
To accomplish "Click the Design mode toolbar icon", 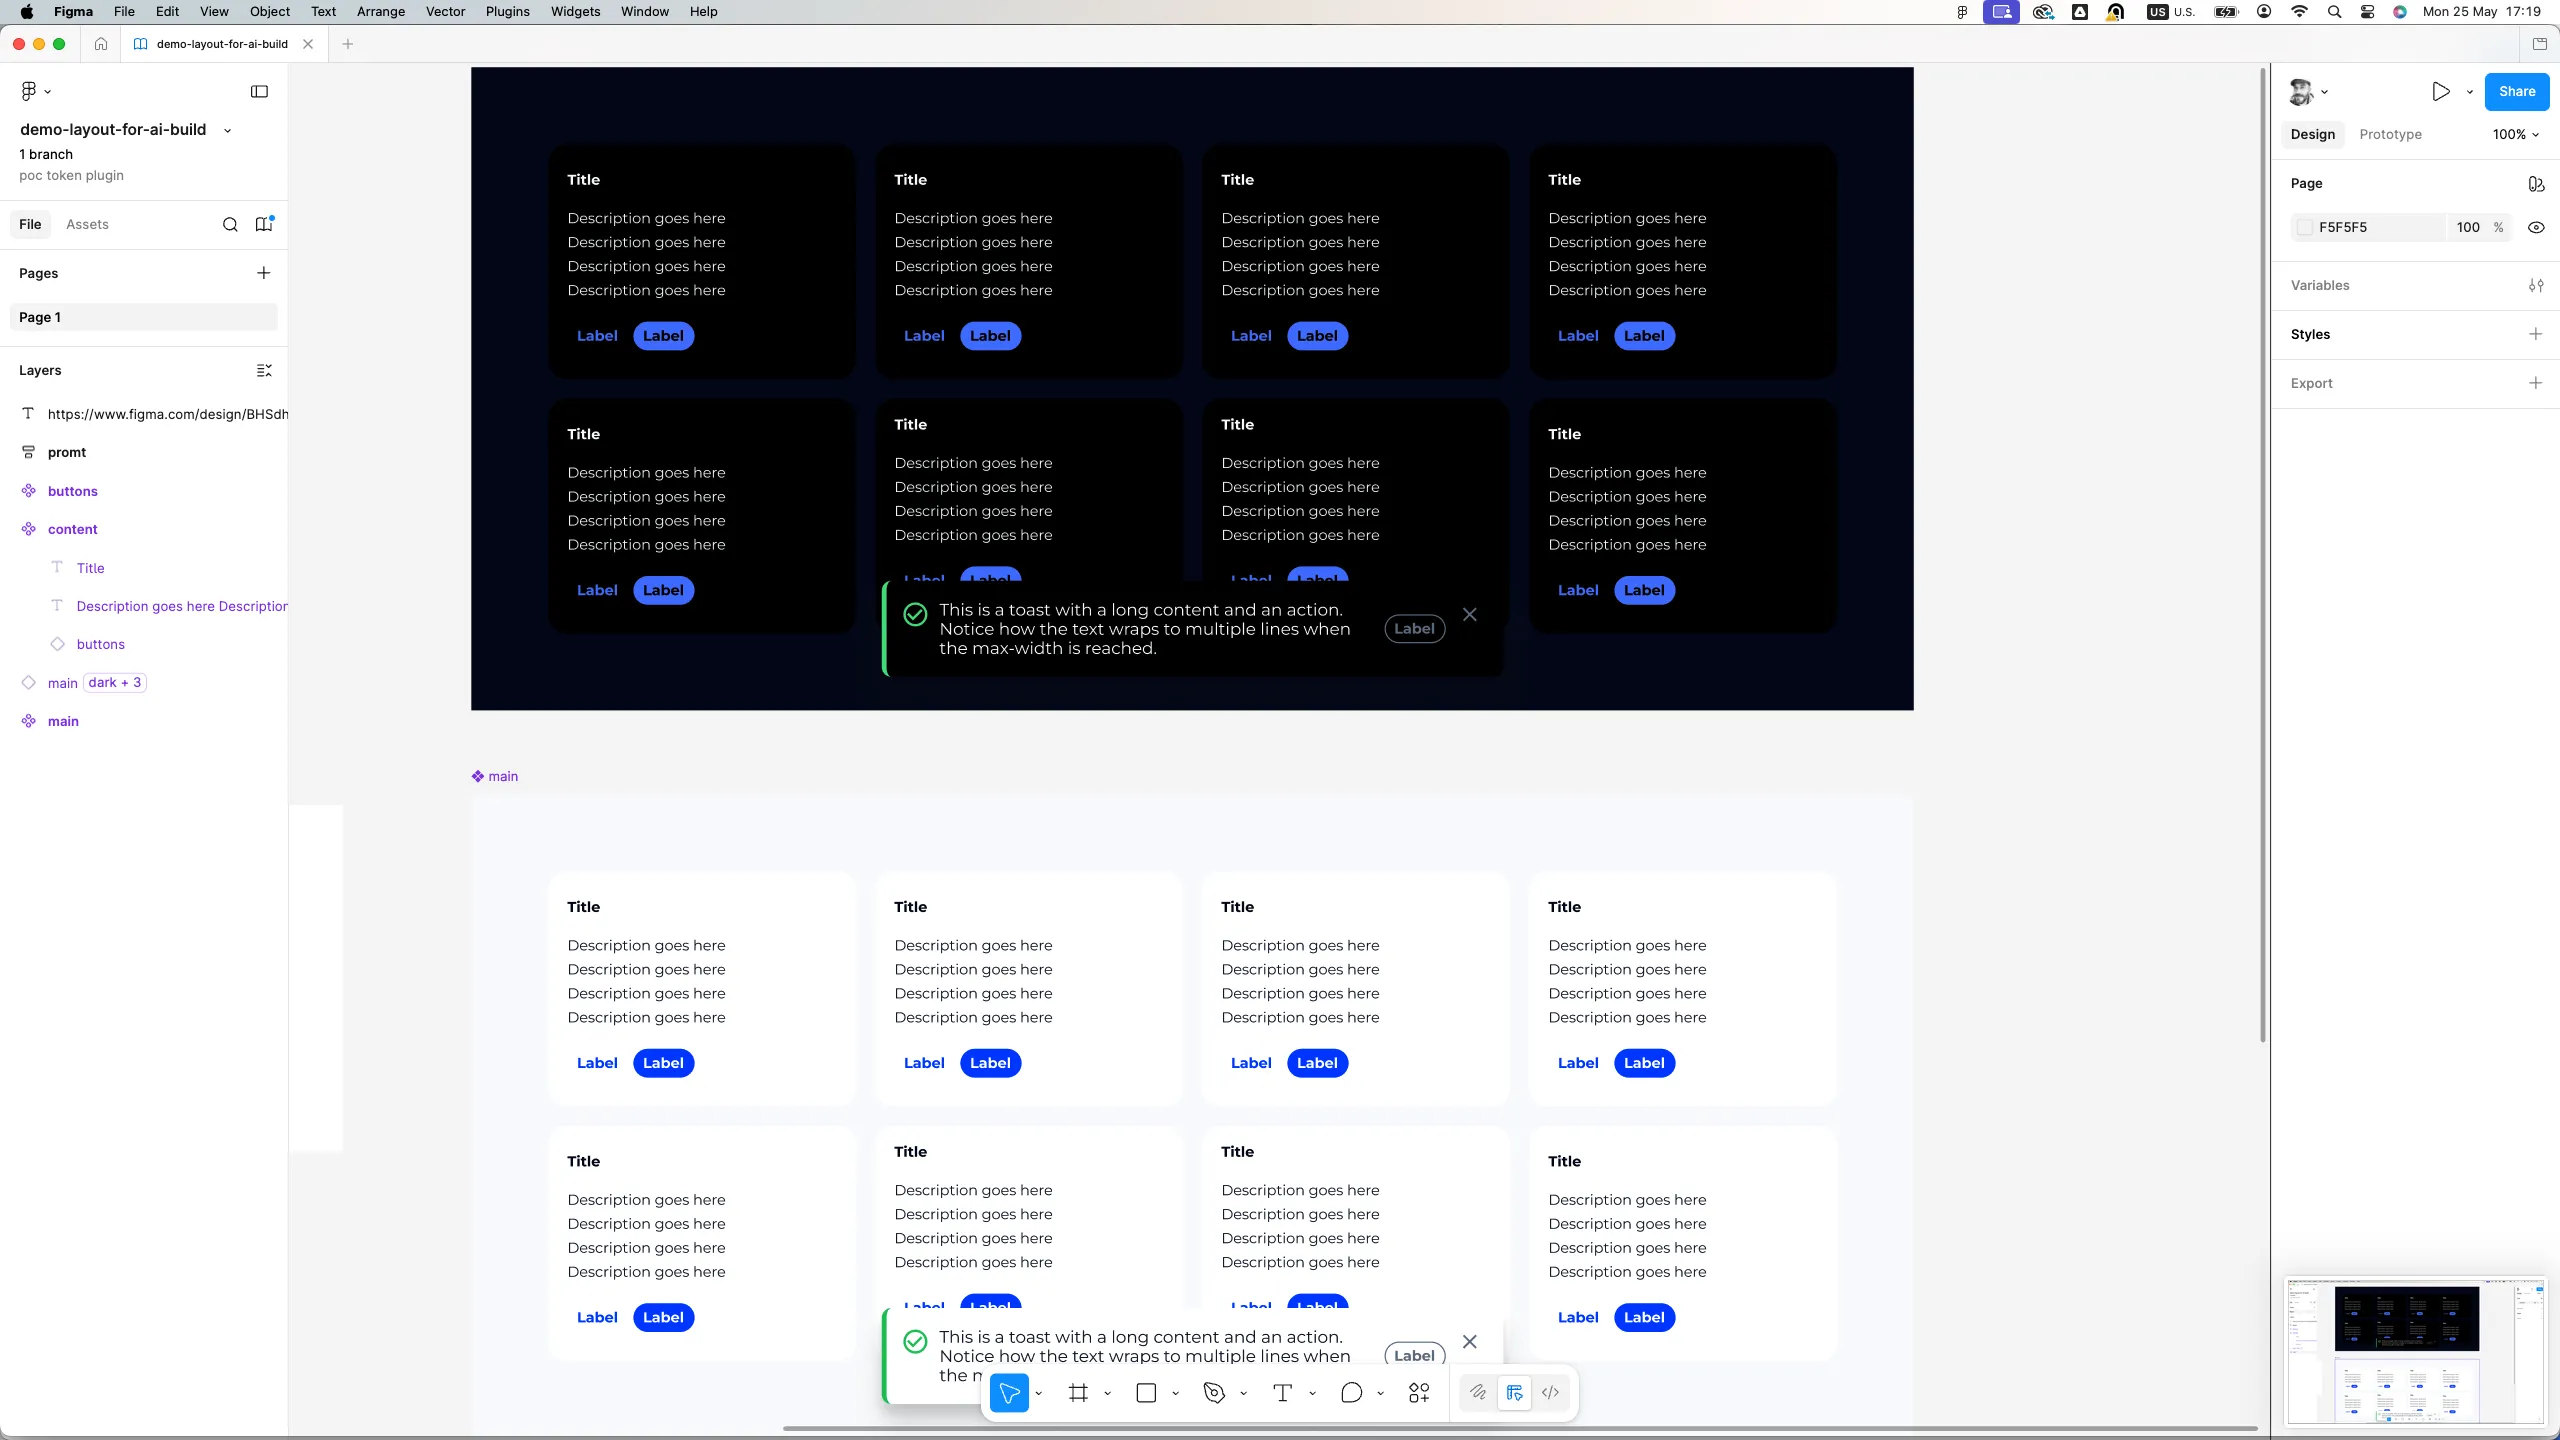I will click(1514, 1392).
